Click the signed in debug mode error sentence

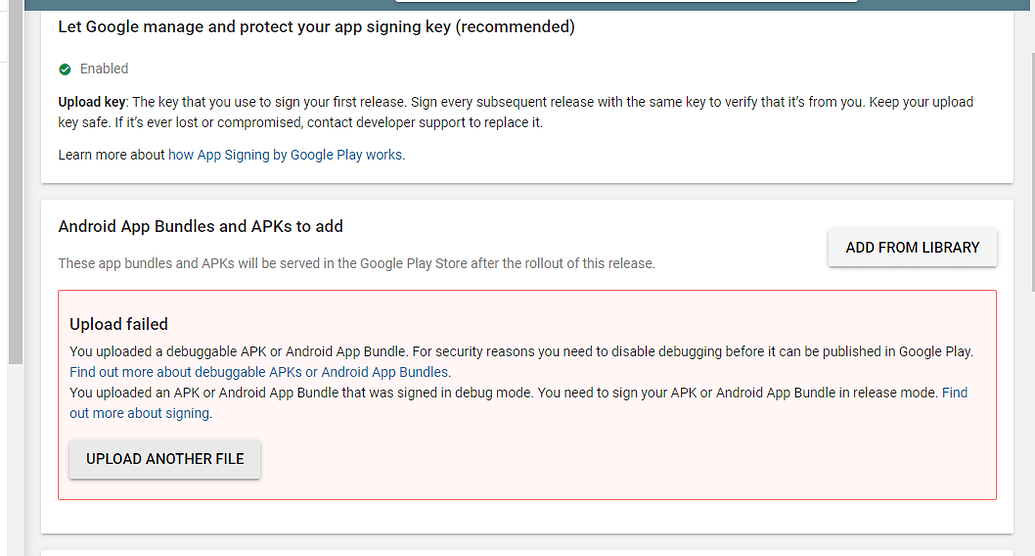tap(504, 392)
